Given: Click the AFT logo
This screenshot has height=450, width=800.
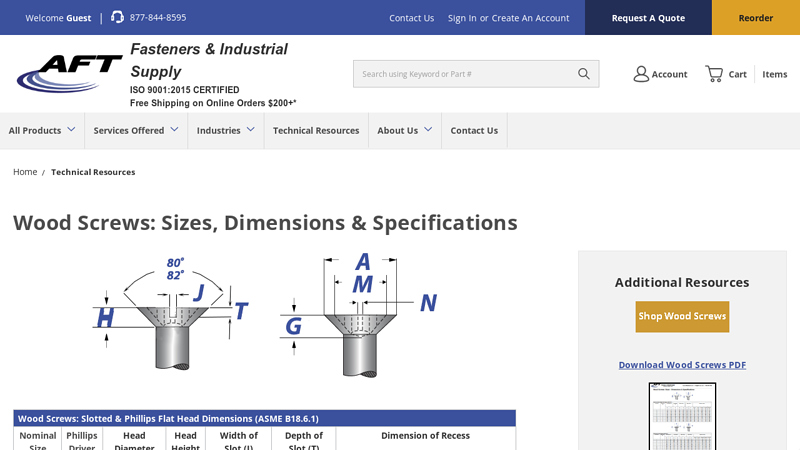Looking at the screenshot, I should (x=70, y=74).
